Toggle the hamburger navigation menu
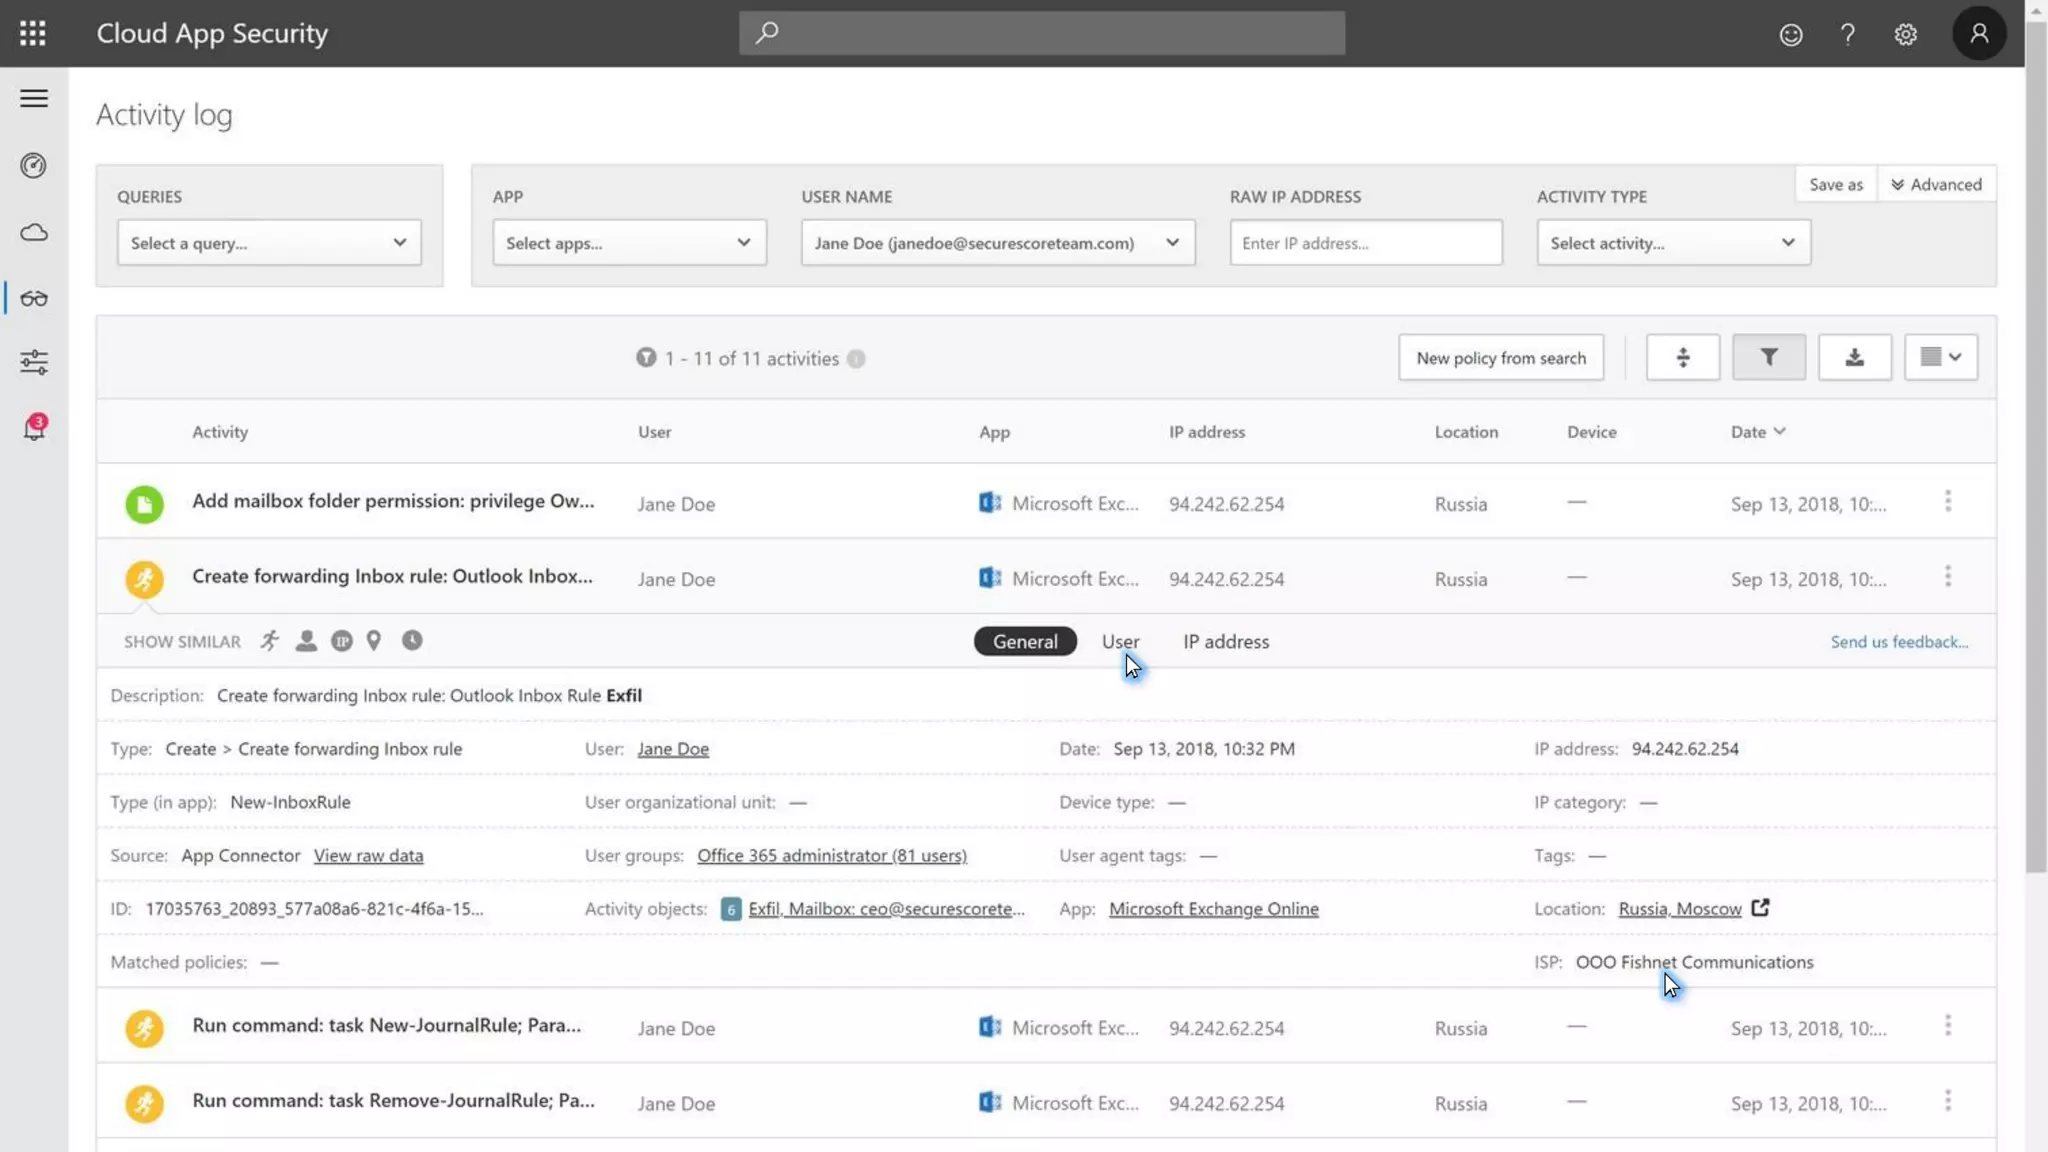The width and height of the screenshot is (2048, 1152). coord(33,98)
